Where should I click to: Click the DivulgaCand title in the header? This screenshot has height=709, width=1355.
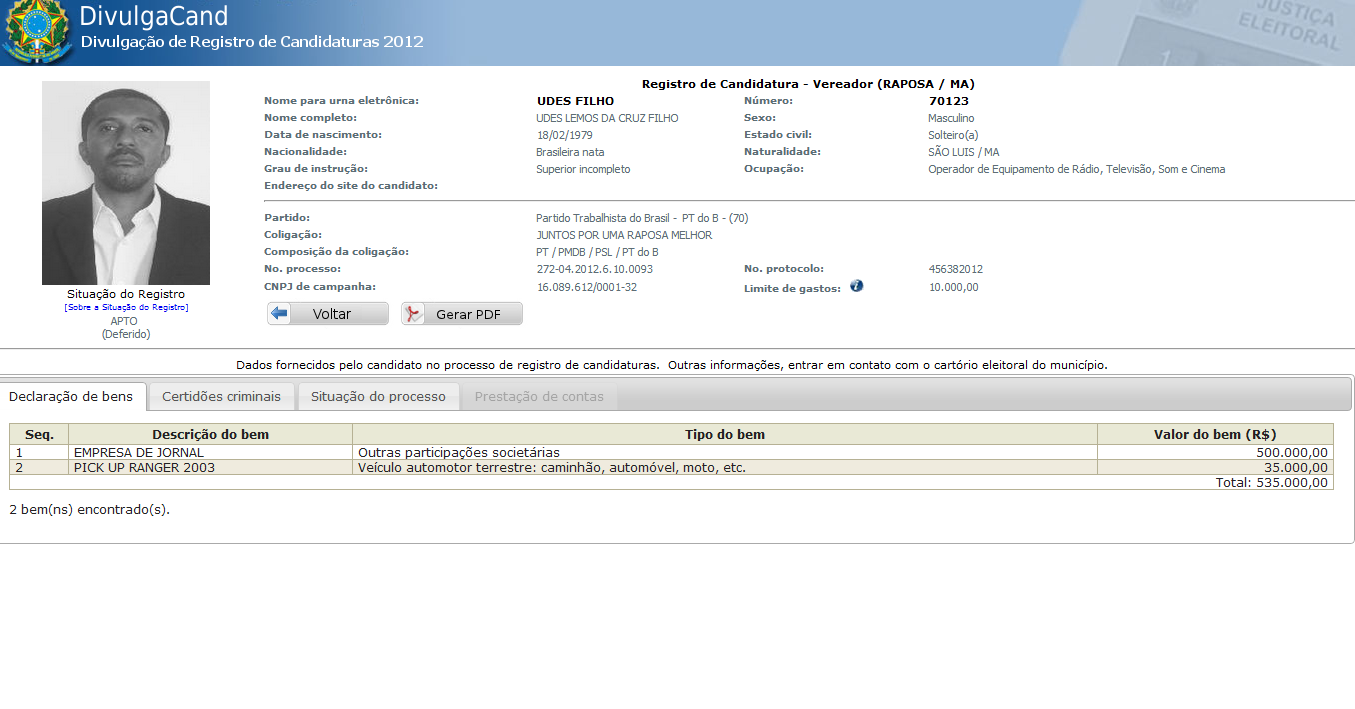point(154,16)
